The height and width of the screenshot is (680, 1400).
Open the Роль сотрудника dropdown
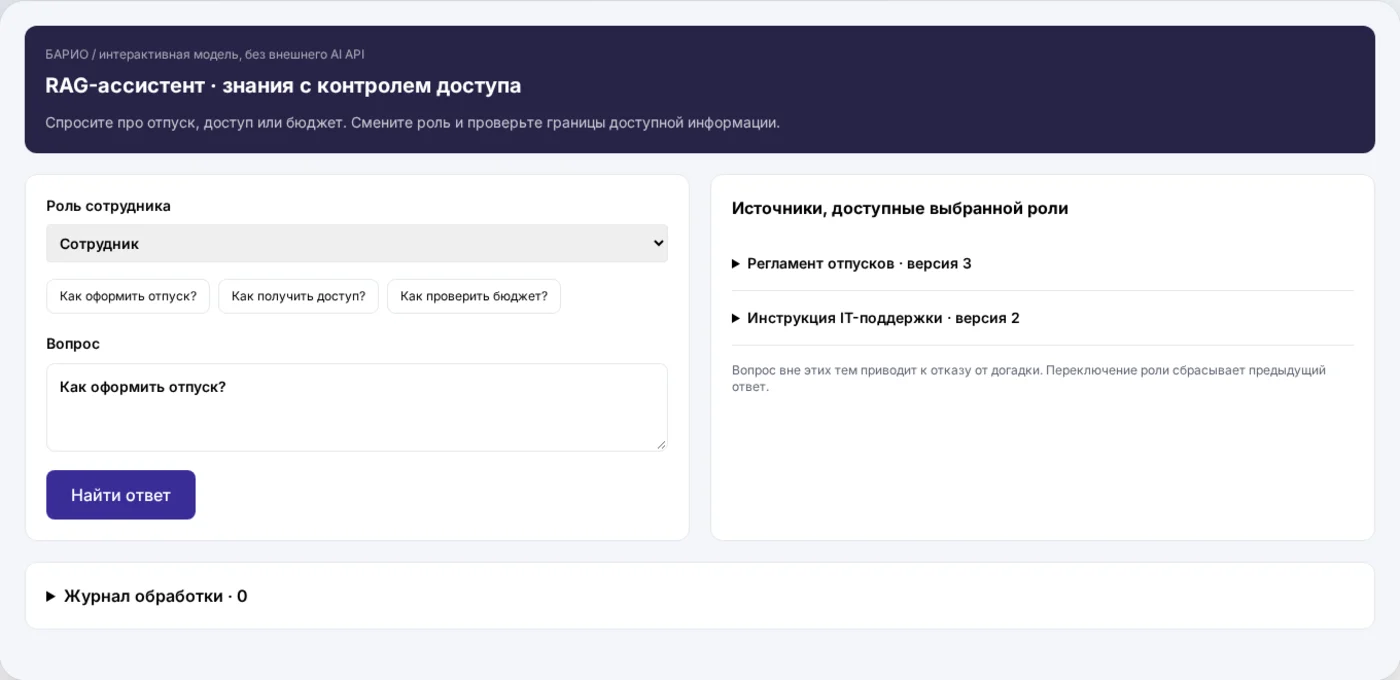(357, 243)
